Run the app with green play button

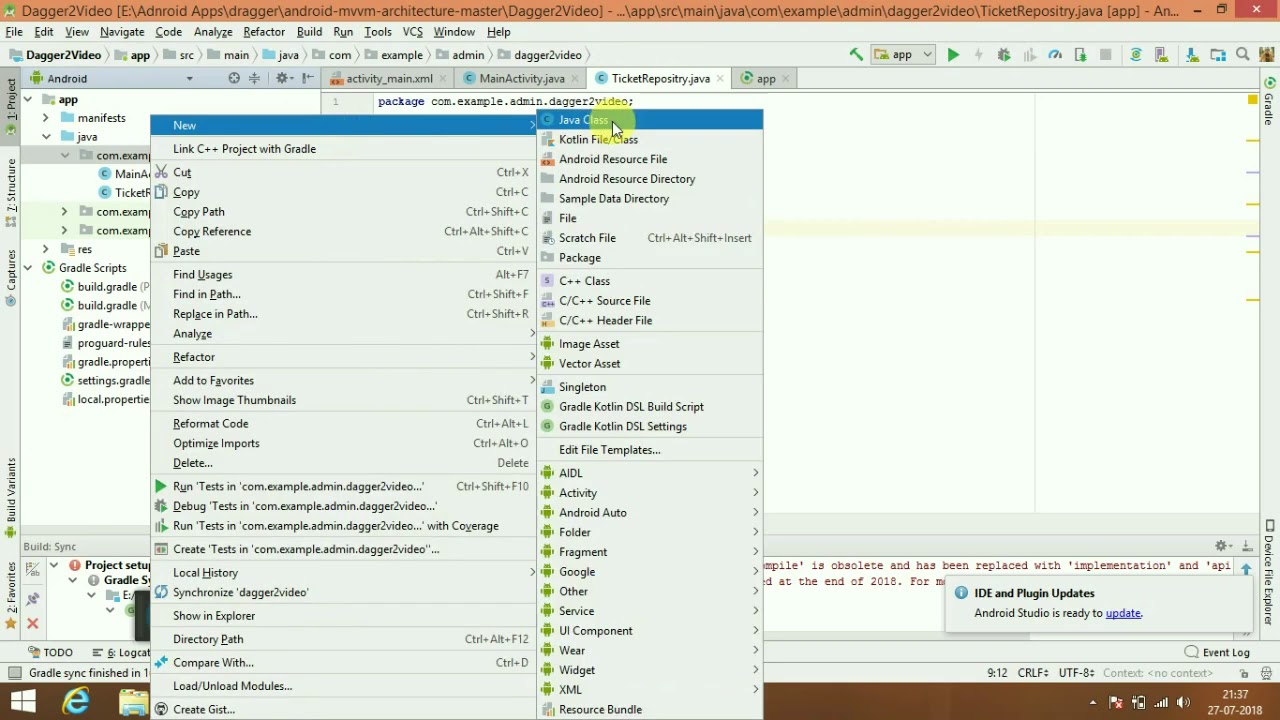(953, 55)
